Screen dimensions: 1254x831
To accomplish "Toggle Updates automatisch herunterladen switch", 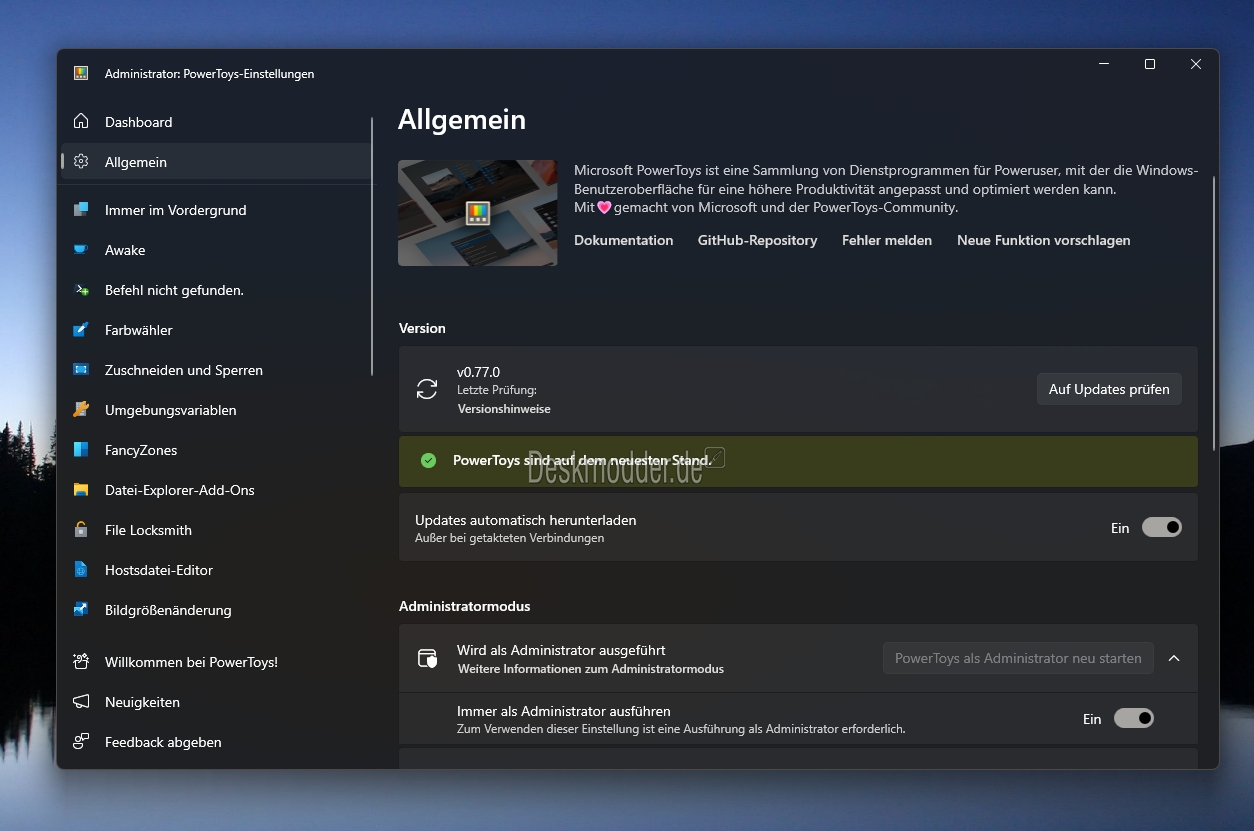I will click(x=1162, y=527).
